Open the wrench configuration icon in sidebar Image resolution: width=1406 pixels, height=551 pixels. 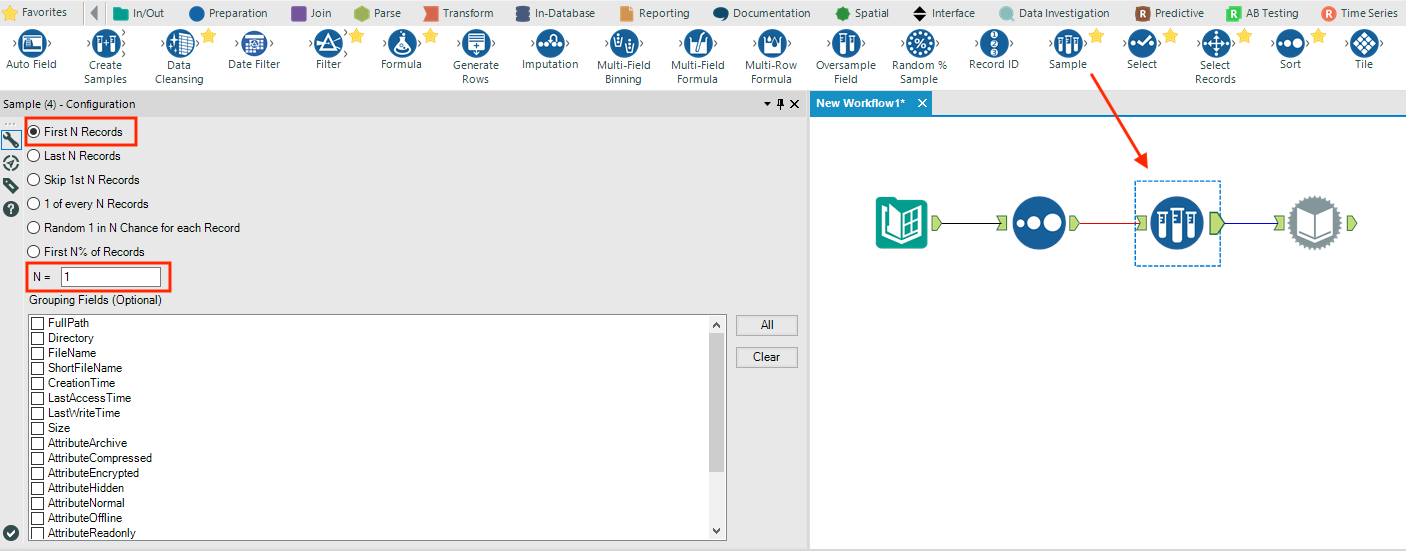11,140
